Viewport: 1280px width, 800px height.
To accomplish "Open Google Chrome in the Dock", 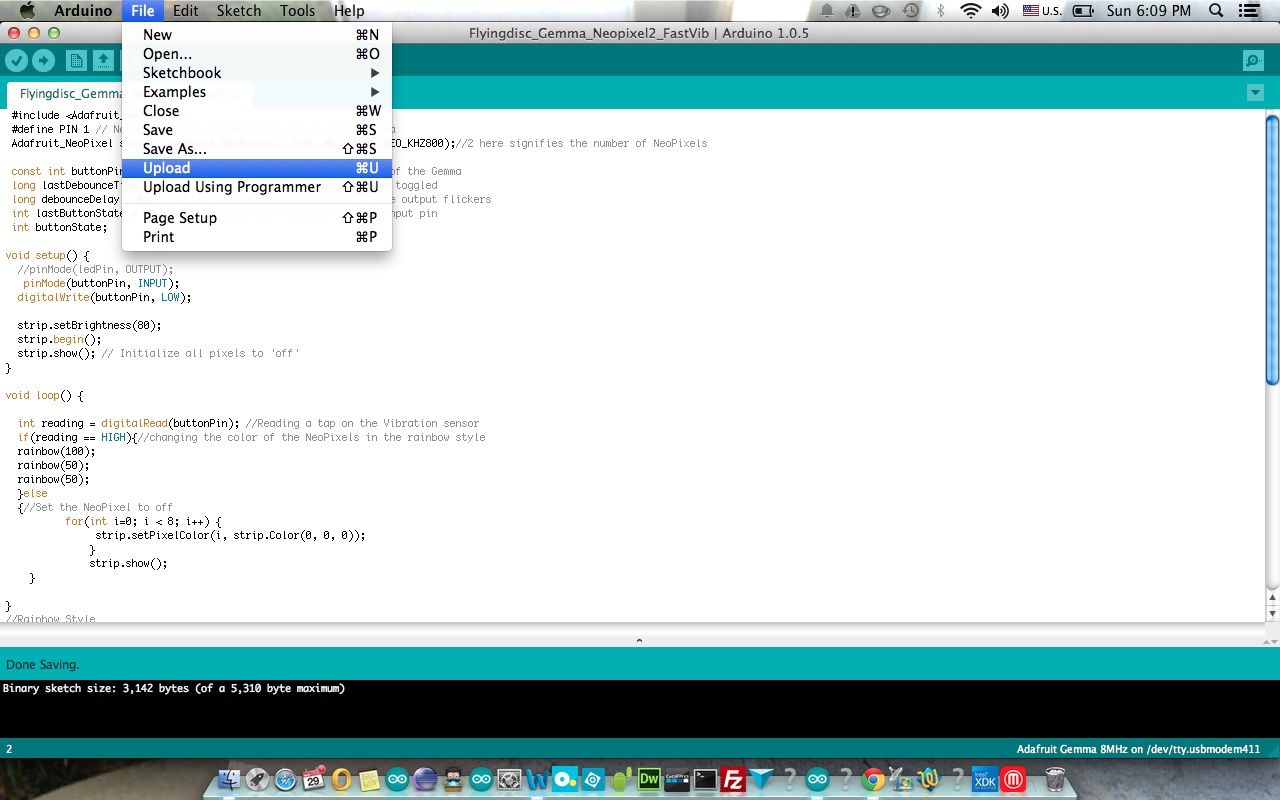I will (873, 779).
